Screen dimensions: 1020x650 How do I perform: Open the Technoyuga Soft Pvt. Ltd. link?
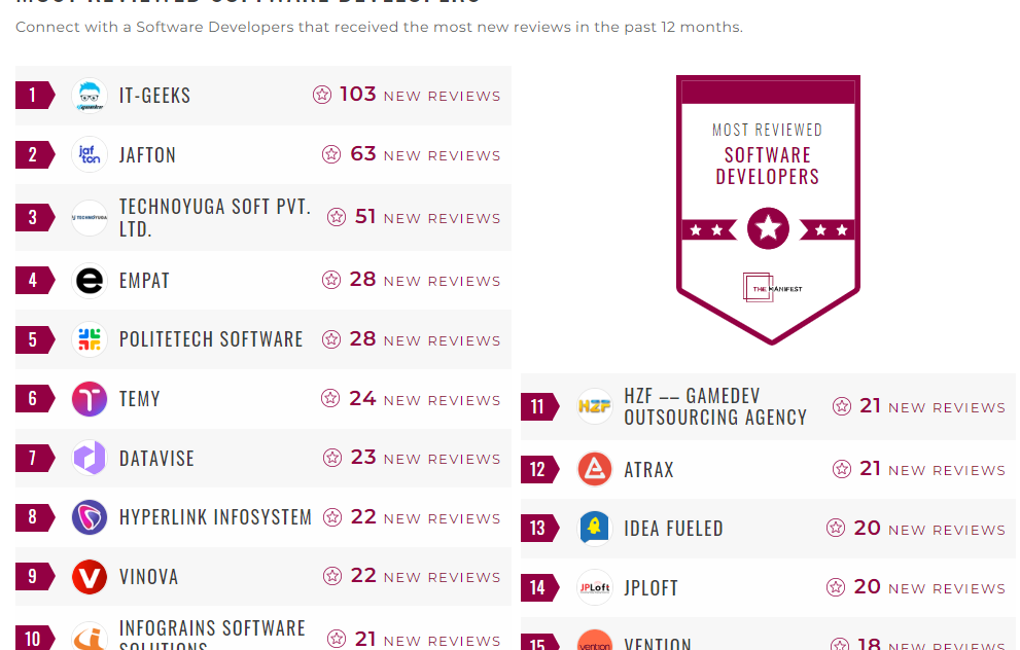(x=215, y=218)
